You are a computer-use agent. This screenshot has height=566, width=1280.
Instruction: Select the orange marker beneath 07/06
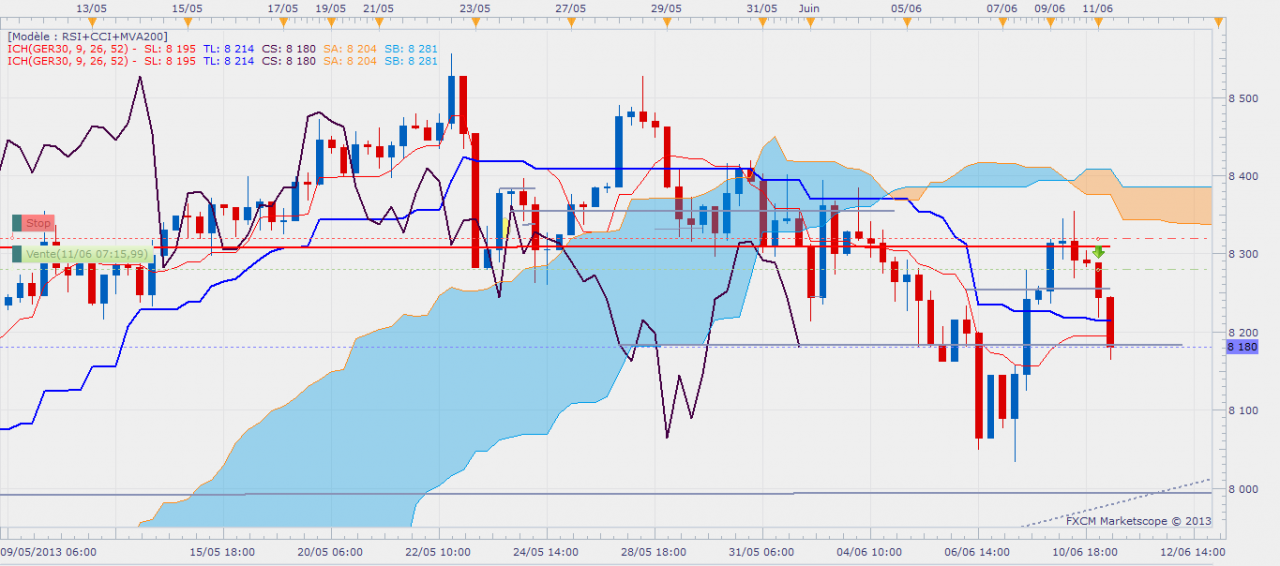[1002, 21]
